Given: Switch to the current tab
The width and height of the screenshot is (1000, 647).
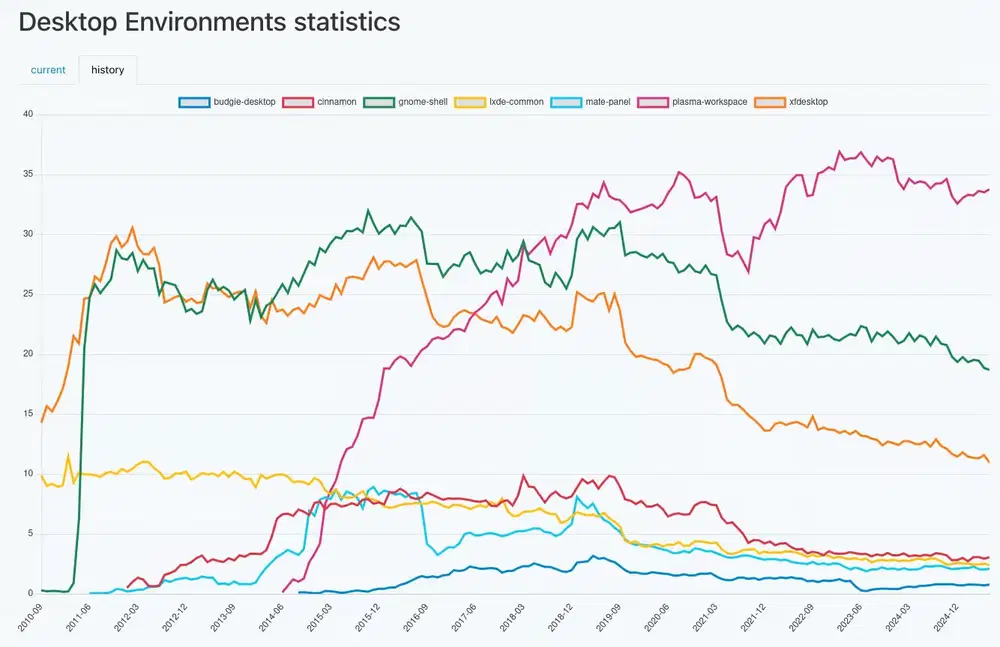Looking at the screenshot, I should [48, 70].
